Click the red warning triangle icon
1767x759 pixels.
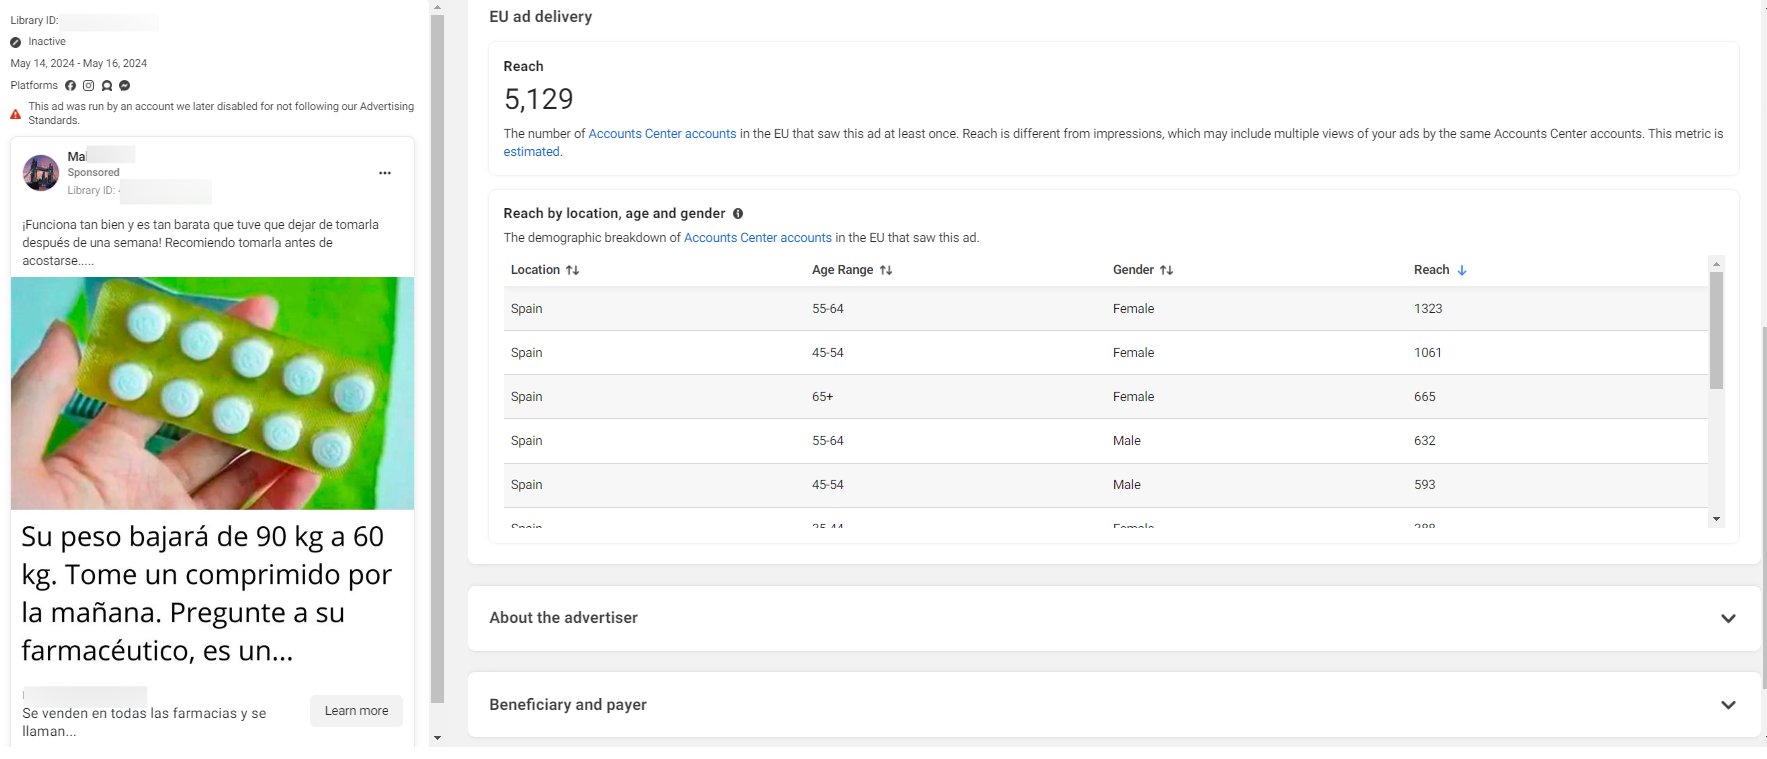pos(16,114)
